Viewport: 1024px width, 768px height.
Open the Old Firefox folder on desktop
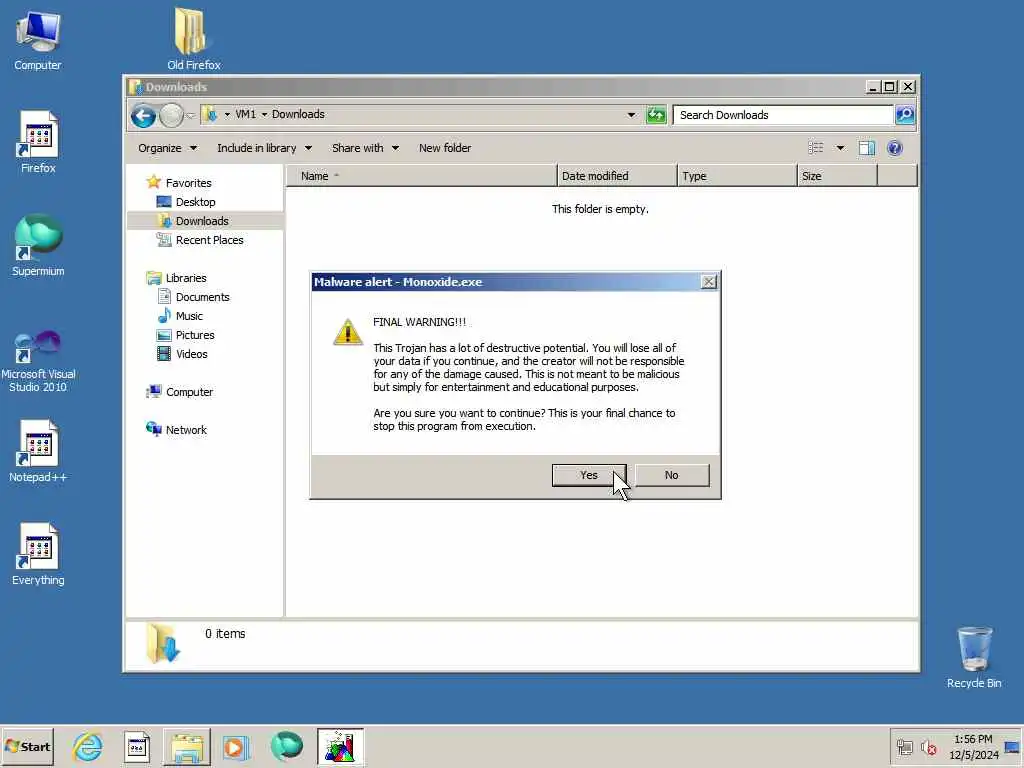tap(193, 39)
